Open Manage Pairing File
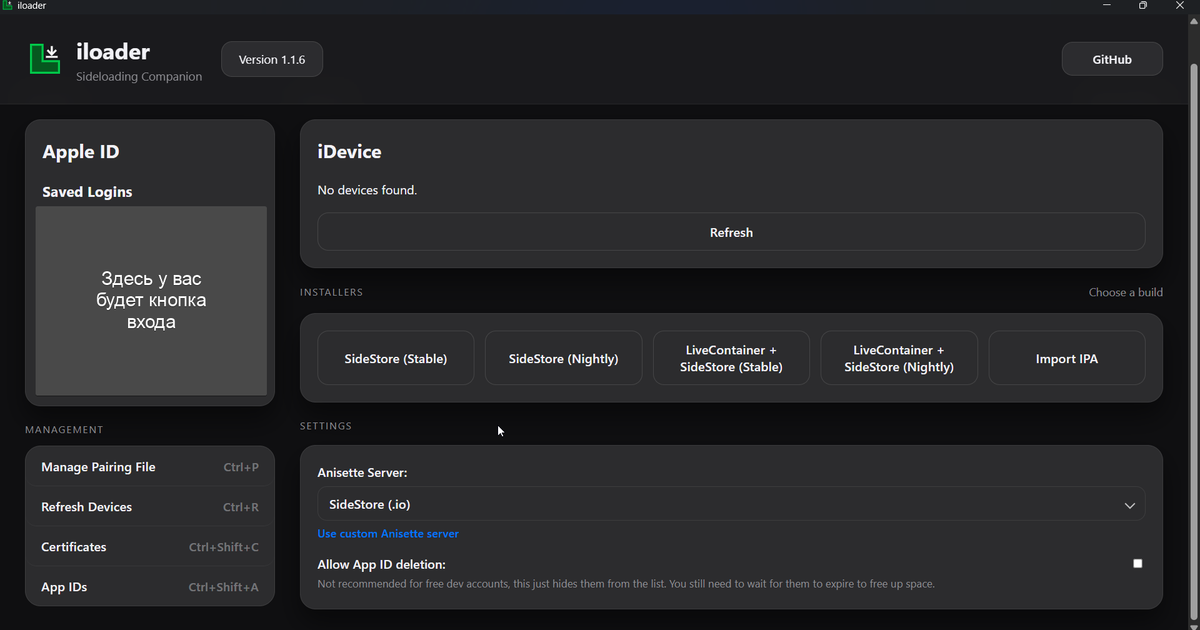 click(150, 467)
